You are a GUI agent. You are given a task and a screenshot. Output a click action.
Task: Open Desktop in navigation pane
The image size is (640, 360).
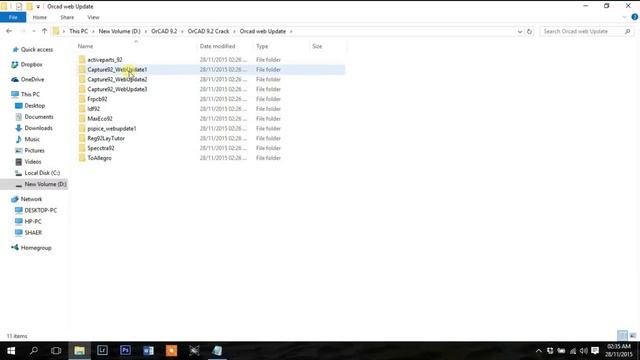tap(35, 105)
